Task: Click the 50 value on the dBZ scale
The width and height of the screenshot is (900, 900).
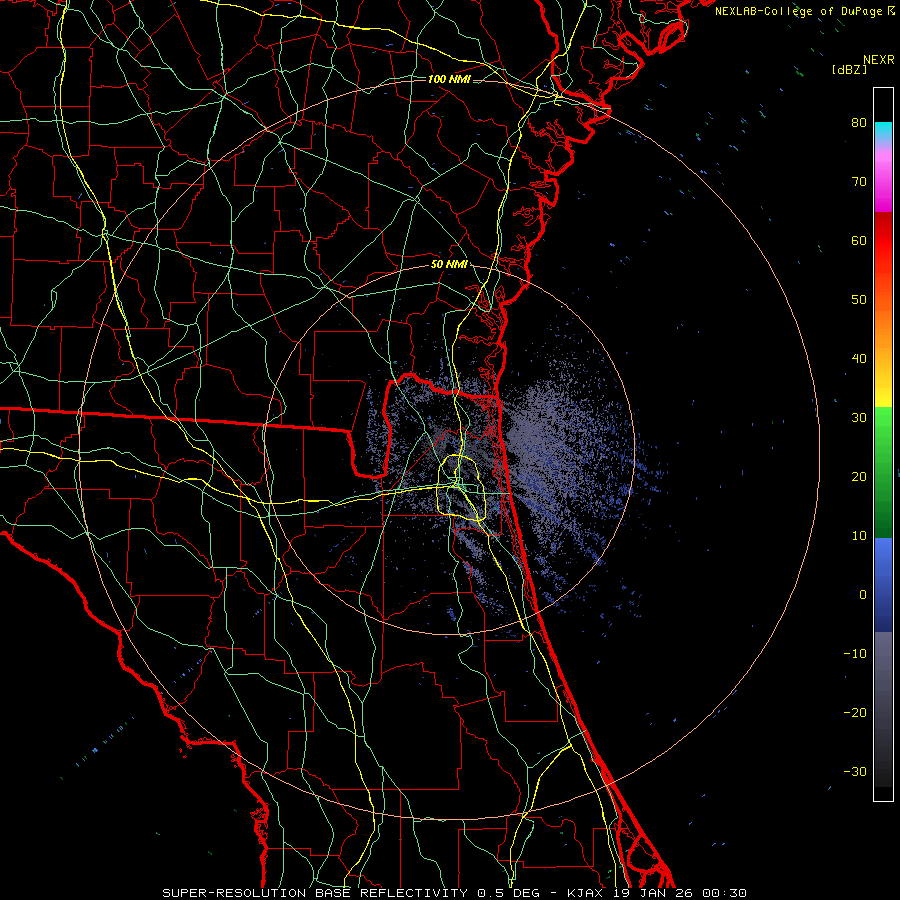Action: point(859,300)
